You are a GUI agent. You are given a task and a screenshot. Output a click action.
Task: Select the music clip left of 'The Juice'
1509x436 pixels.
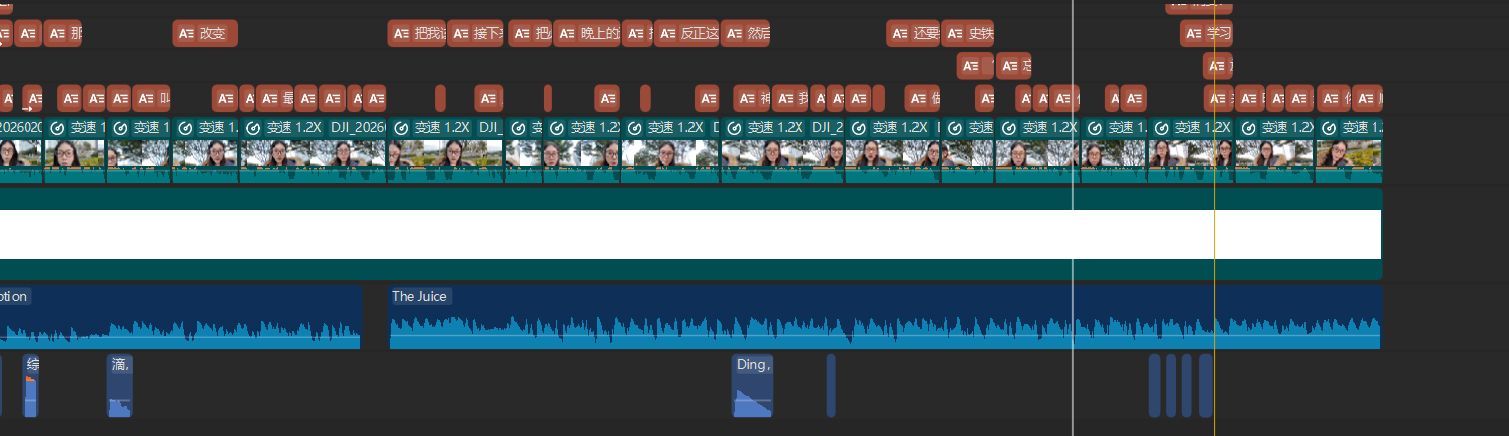pyautogui.click(x=180, y=318)
